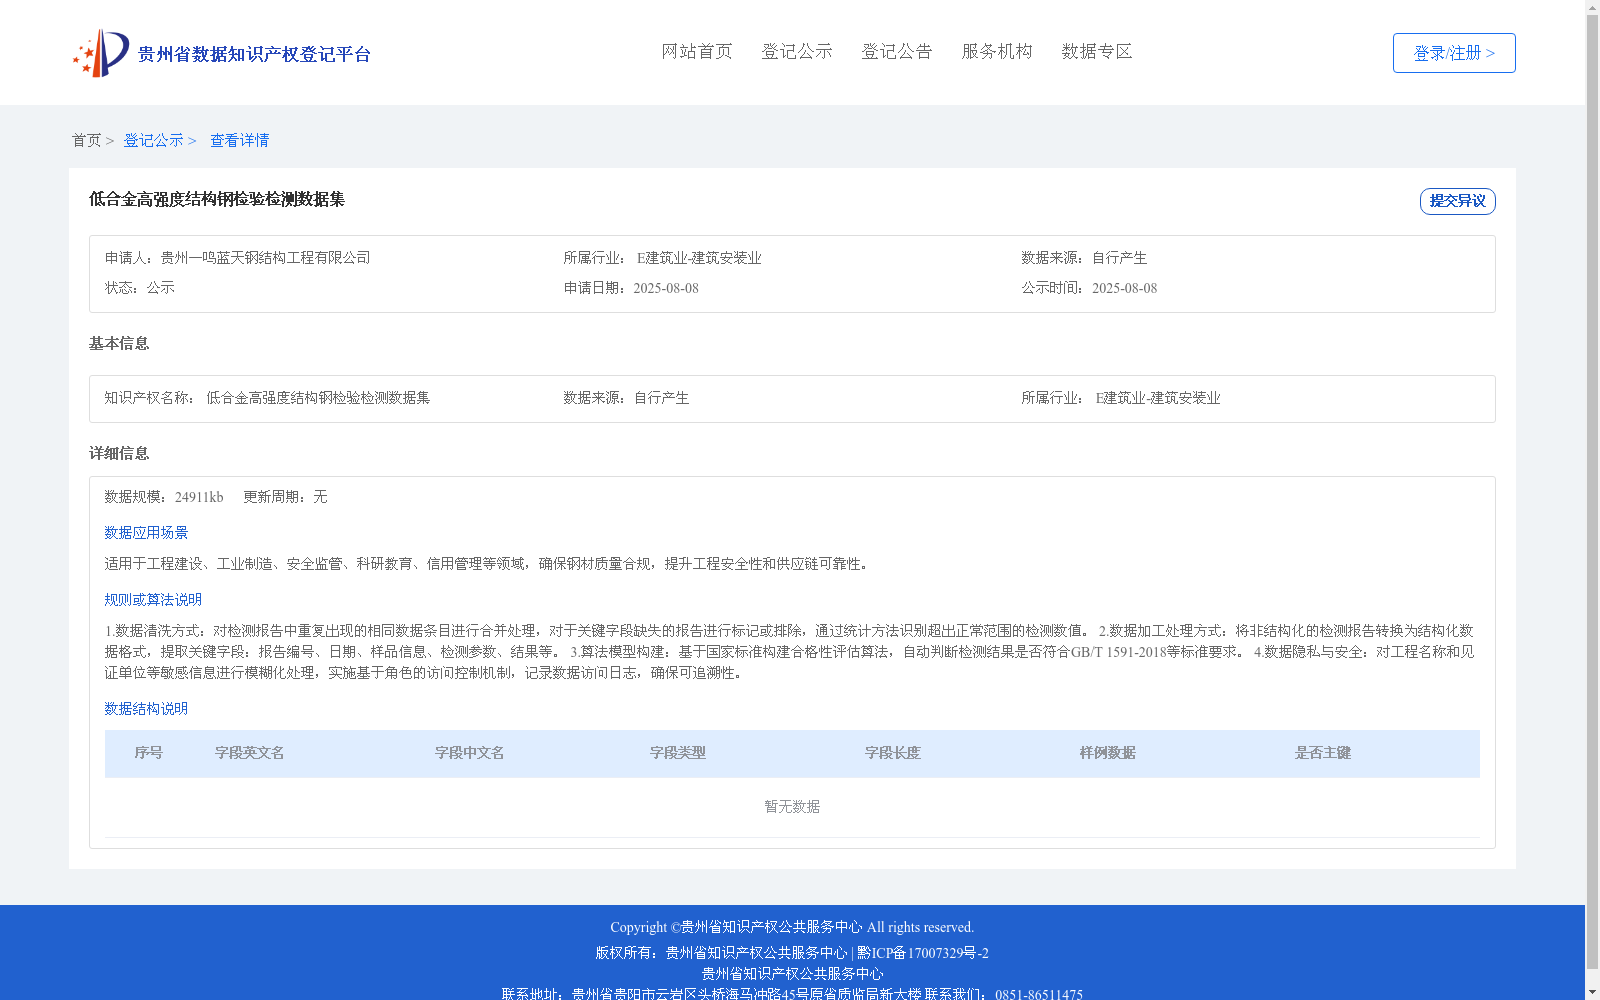Go to the 登记公告 menu item
The image size is (1600, 1000).
point(897,51)
